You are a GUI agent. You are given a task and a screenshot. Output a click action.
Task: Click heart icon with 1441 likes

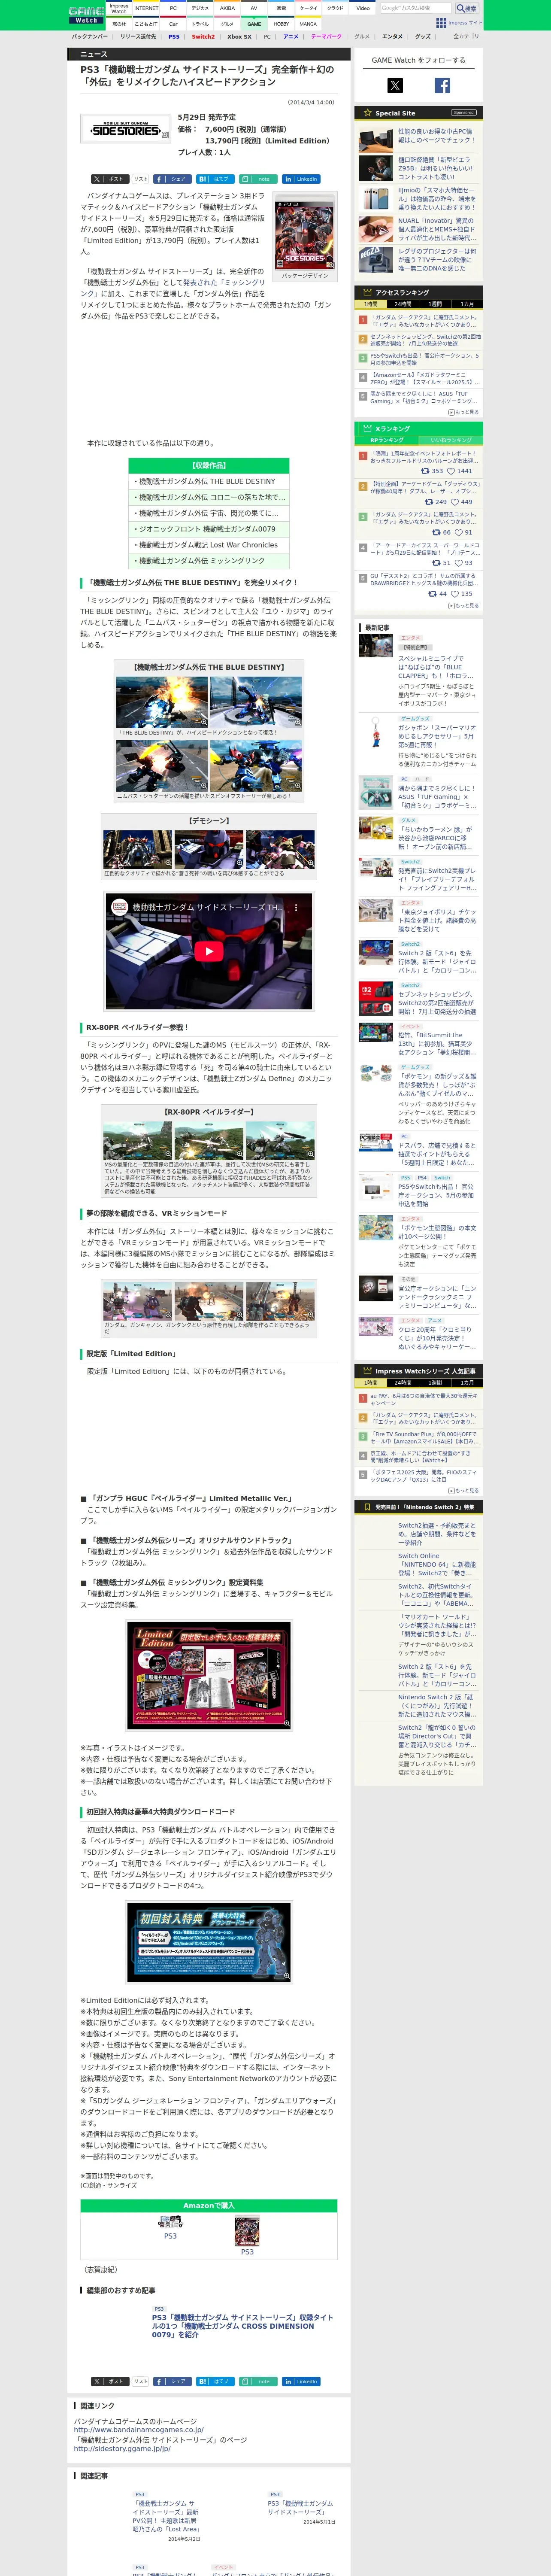pyautogui.click(x=451, y=471)
